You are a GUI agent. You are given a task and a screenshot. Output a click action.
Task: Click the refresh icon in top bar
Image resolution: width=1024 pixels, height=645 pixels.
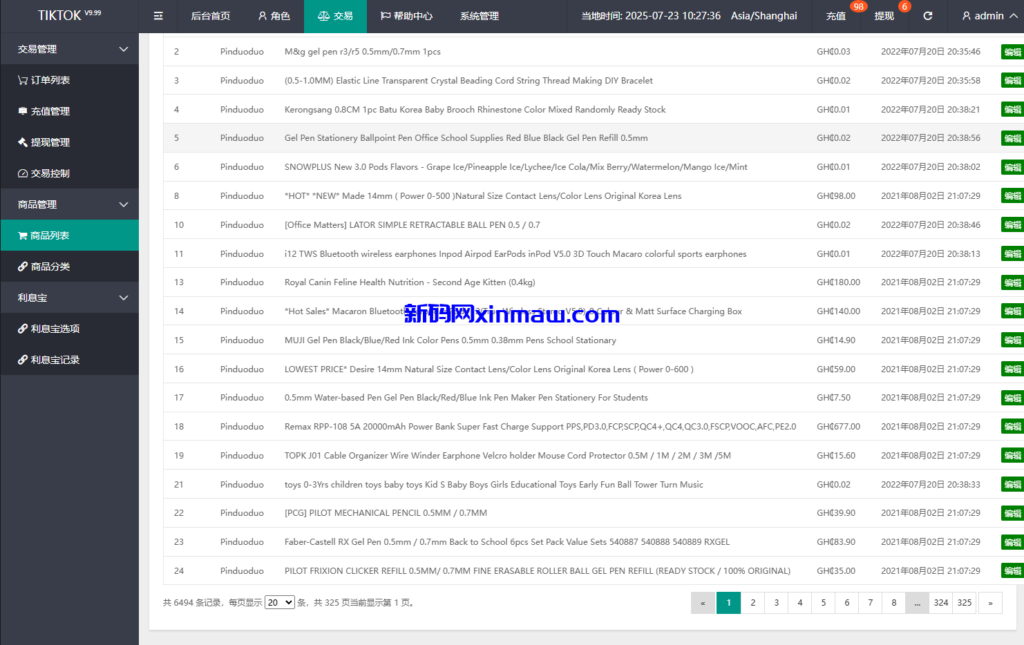pos(927,16)
